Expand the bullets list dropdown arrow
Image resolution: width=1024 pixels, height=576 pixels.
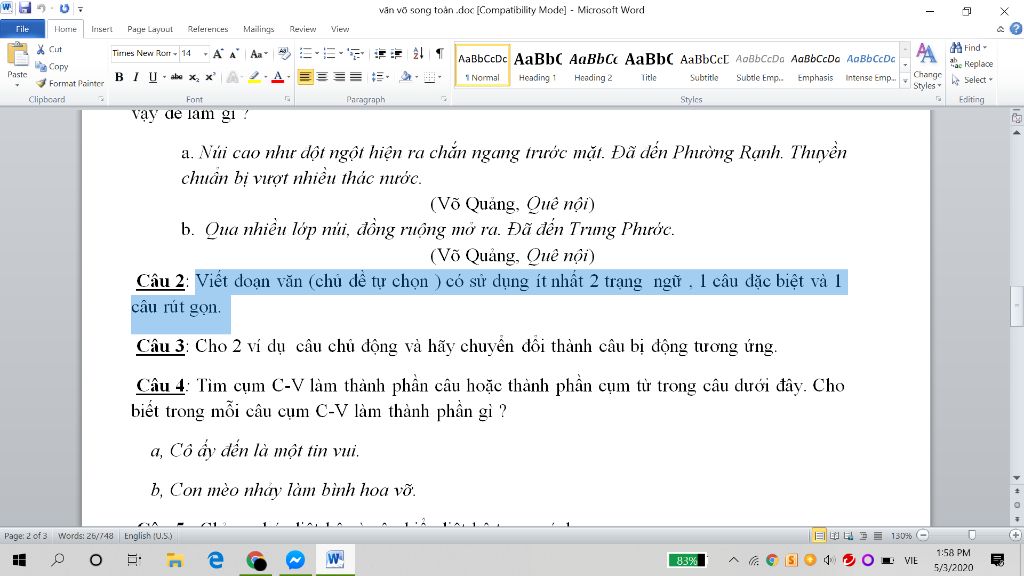click(317, 54)
